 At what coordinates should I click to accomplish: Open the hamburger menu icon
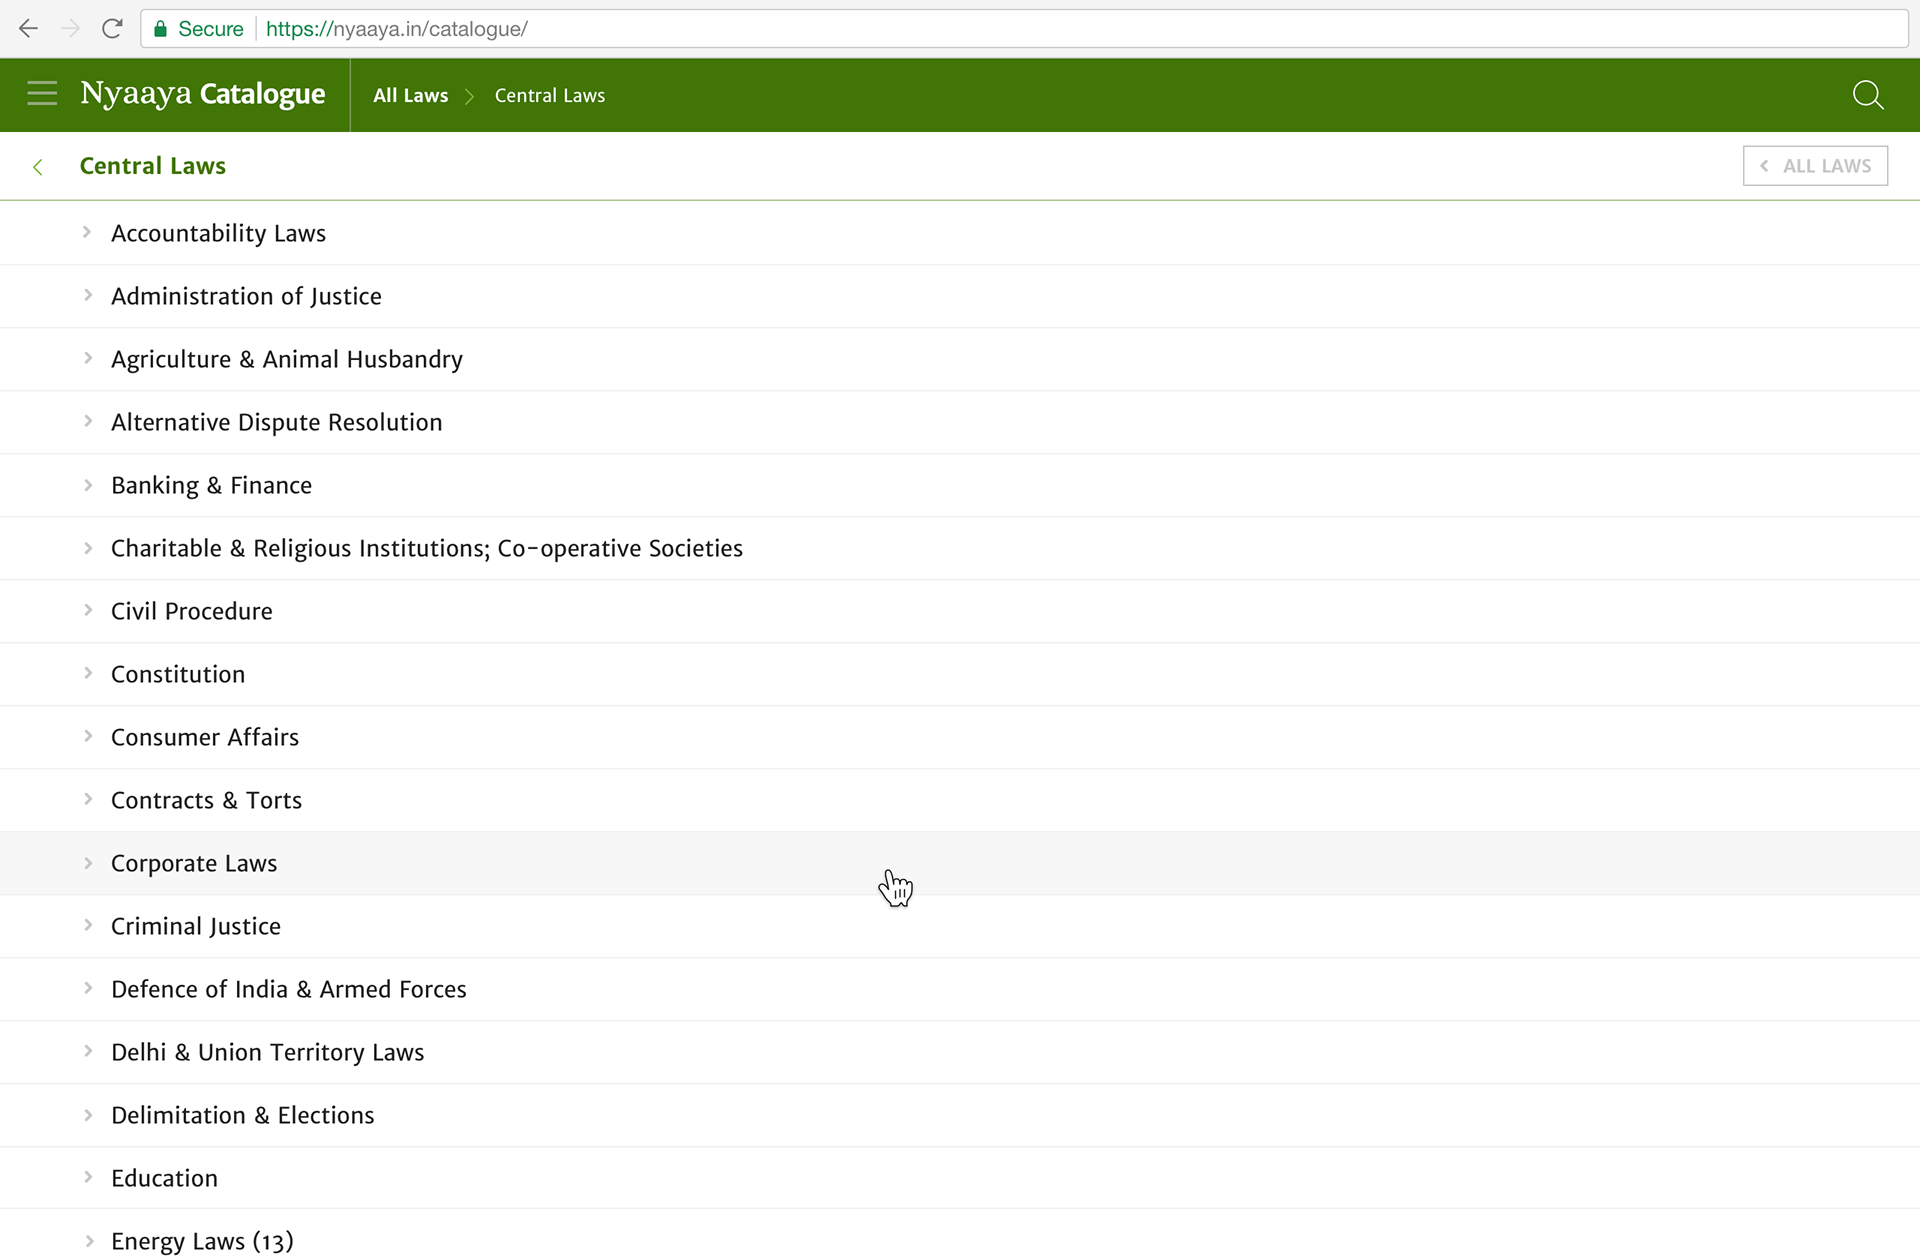[42, 94]
